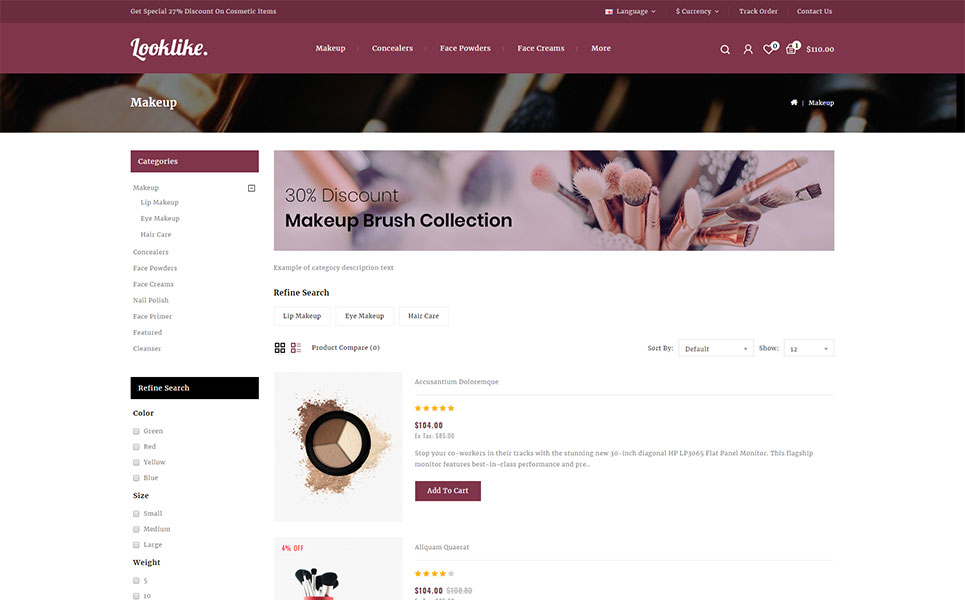The image size is (965, 600).
Task: Open the Face Powders menu
Action: [465, 48]
